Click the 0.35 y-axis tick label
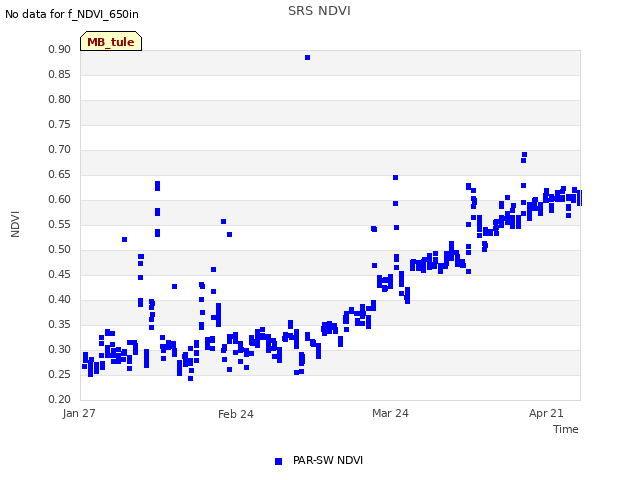This screenshot has width=640, height=480. pyautogui.click(x=60, y=324)
